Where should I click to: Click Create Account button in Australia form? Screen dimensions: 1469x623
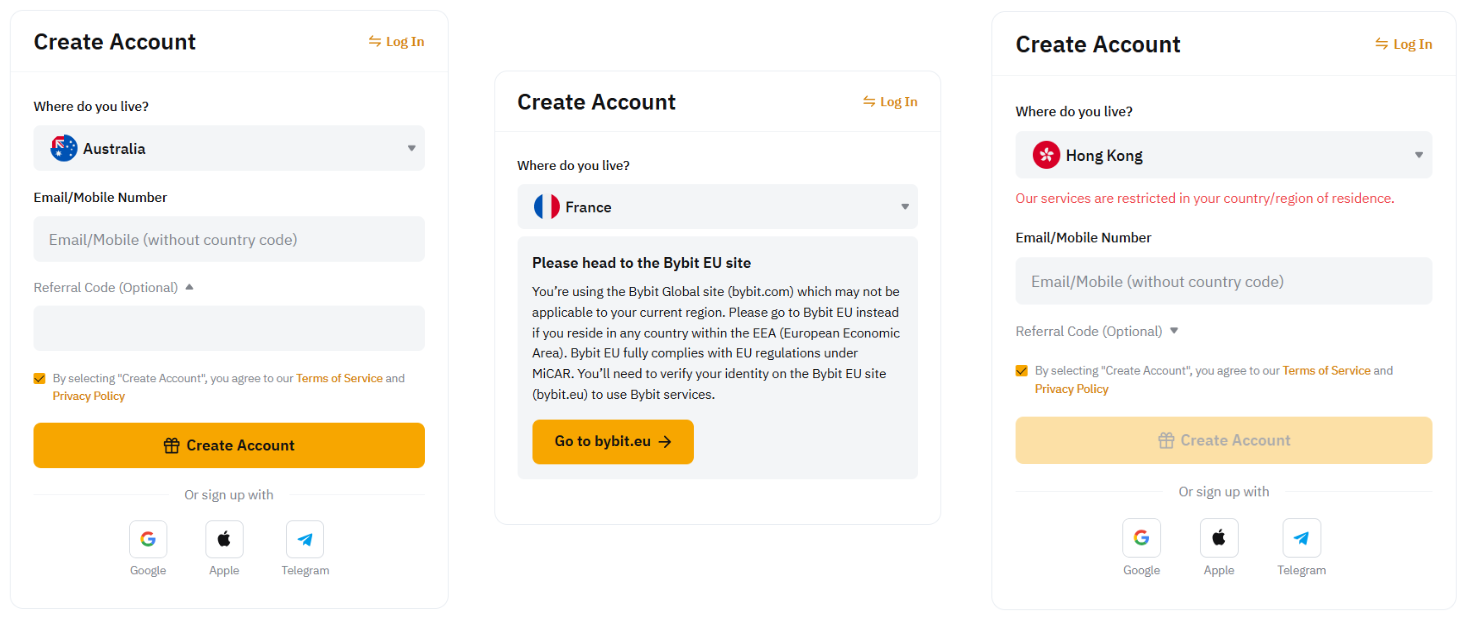pos(229,446)
